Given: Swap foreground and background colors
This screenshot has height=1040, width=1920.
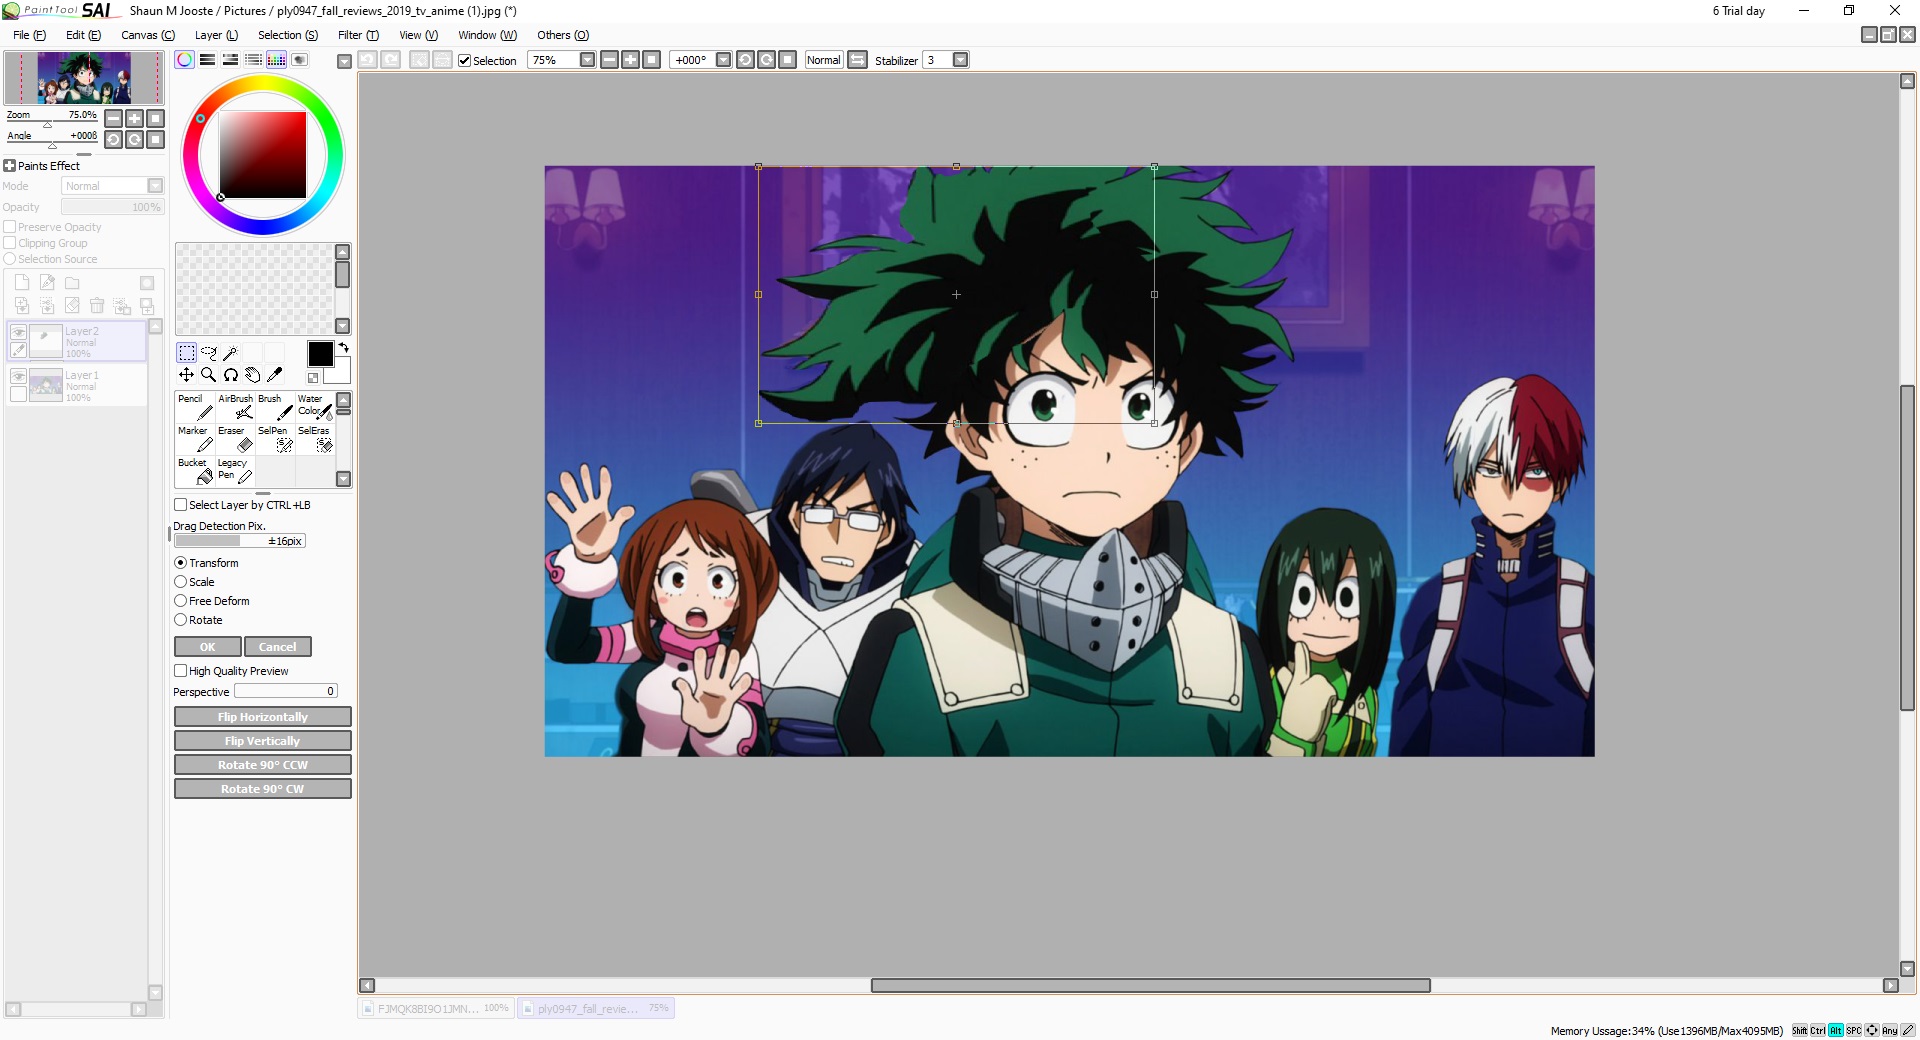Looking at the screenshot, I should coord(343,347).
